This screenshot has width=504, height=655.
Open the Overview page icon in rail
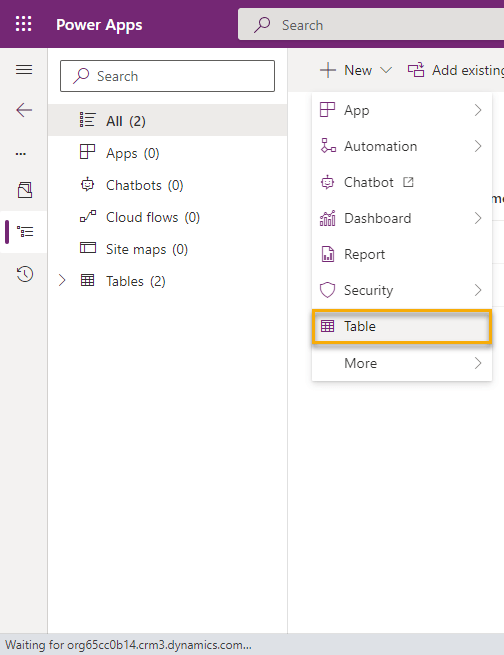point(25,190)
